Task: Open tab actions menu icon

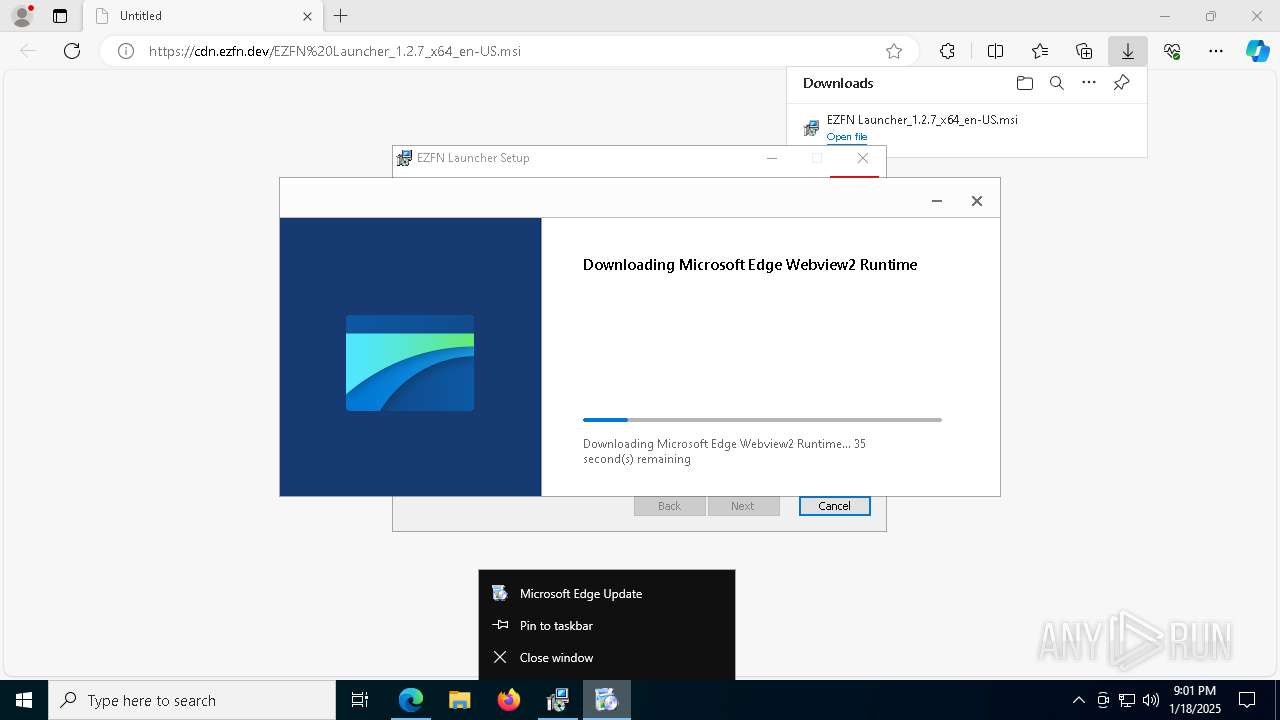Action: pos(60,16)
